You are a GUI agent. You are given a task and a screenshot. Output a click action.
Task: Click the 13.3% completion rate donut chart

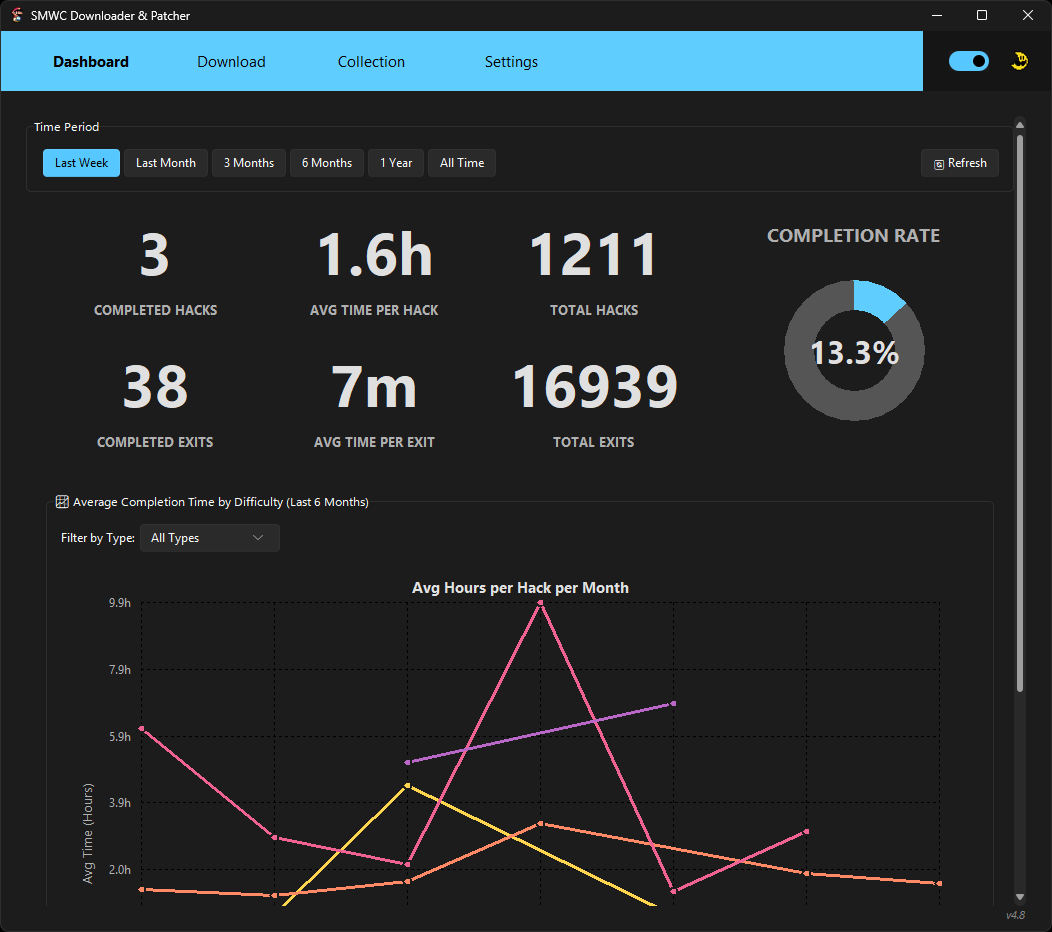(x=854, y=351)
